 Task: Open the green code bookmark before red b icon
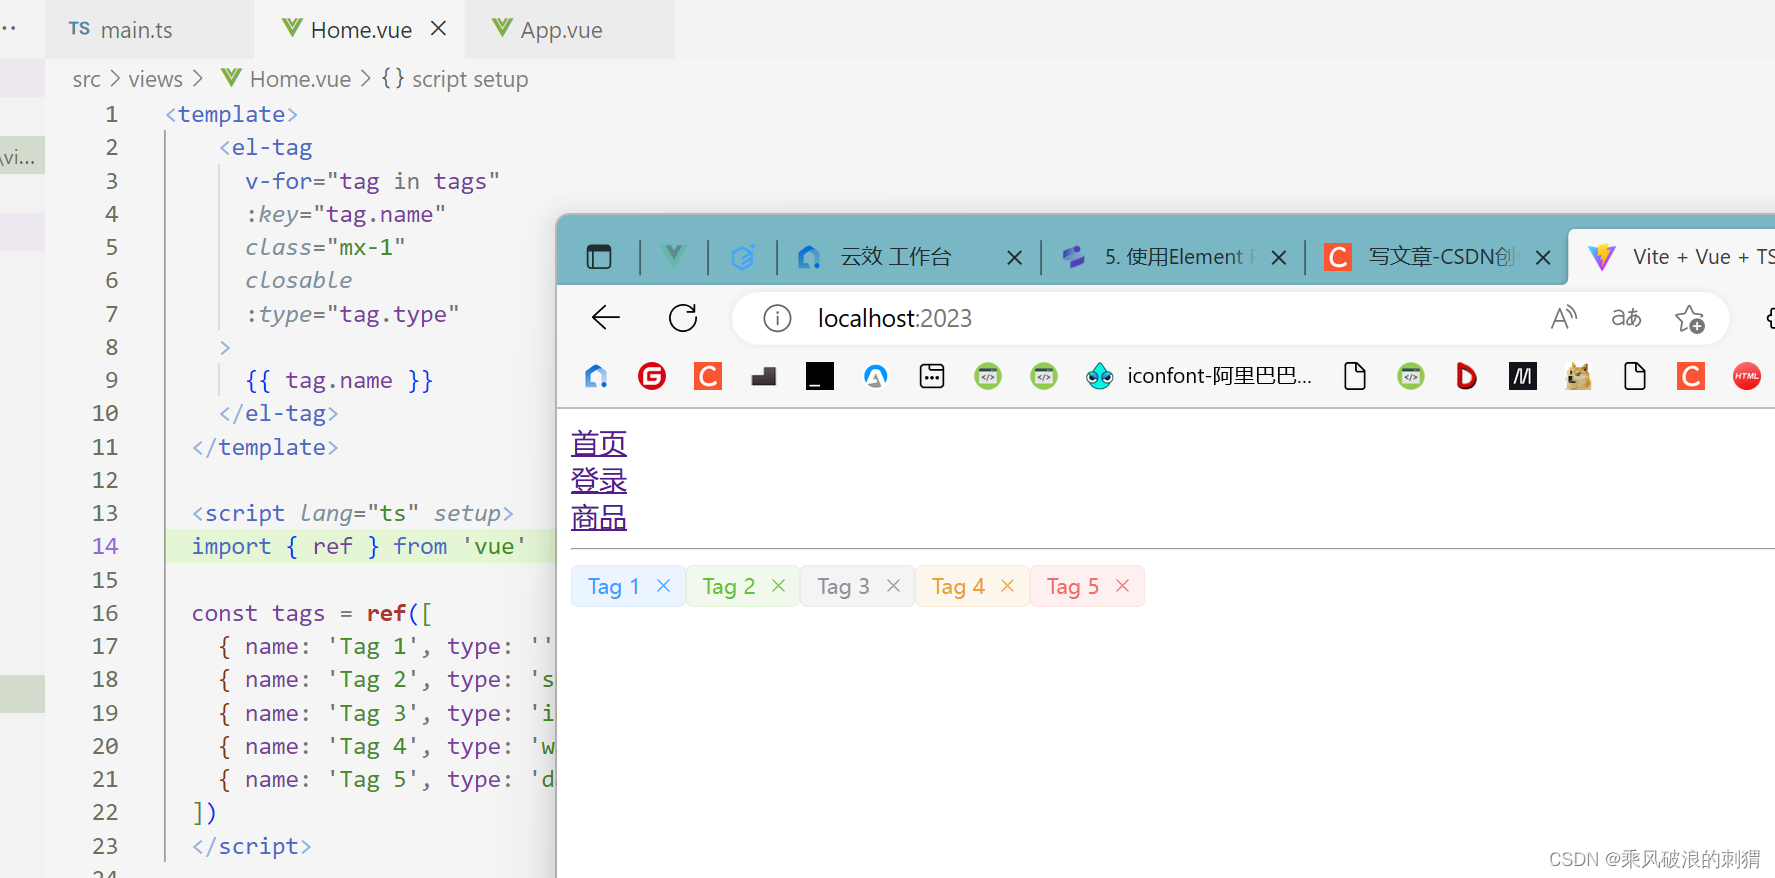(1411, 376)
